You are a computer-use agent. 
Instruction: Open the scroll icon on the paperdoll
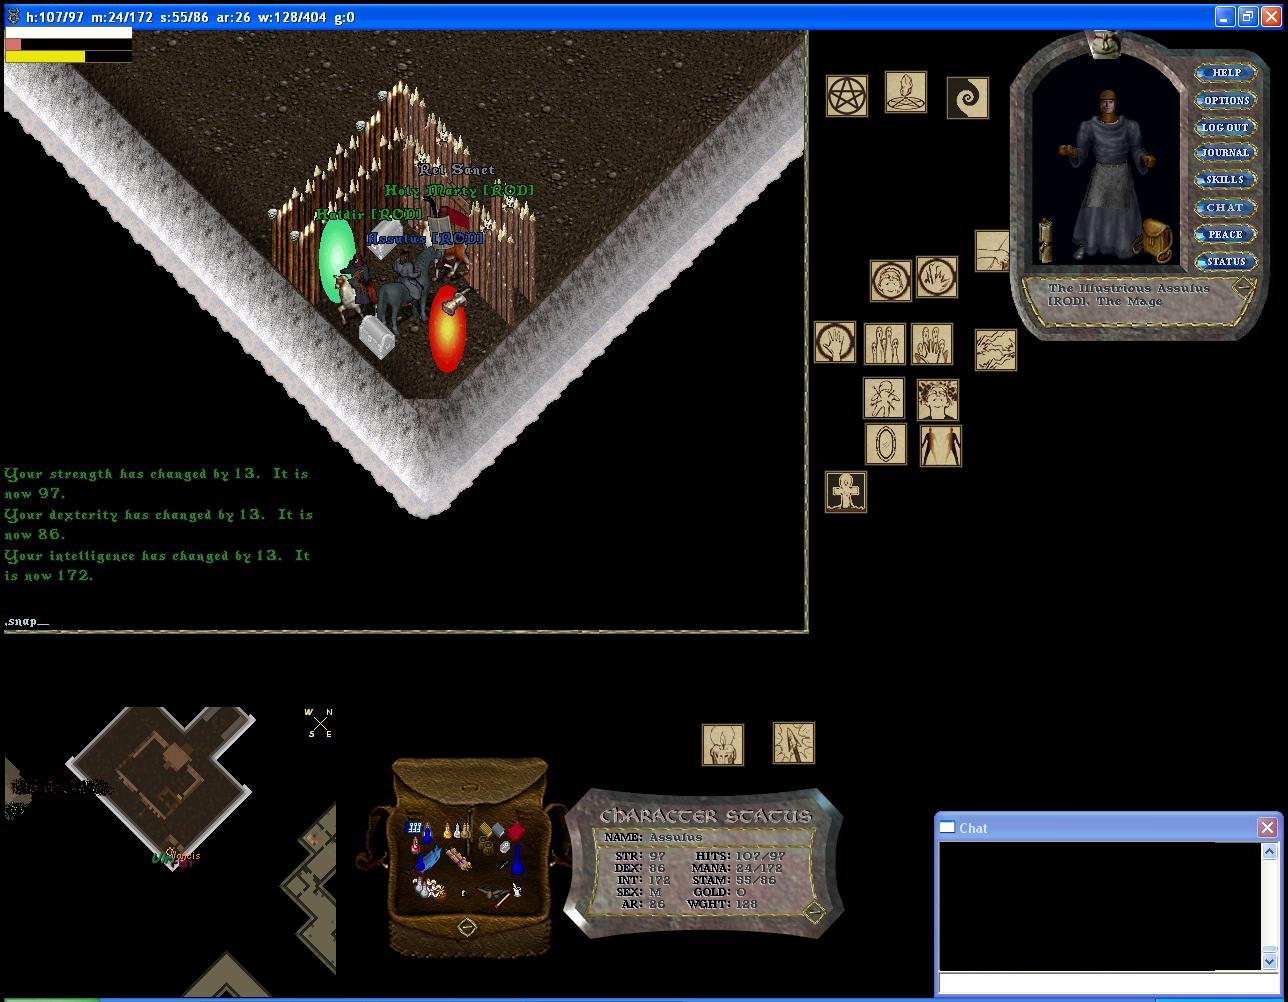(1046, 241)
